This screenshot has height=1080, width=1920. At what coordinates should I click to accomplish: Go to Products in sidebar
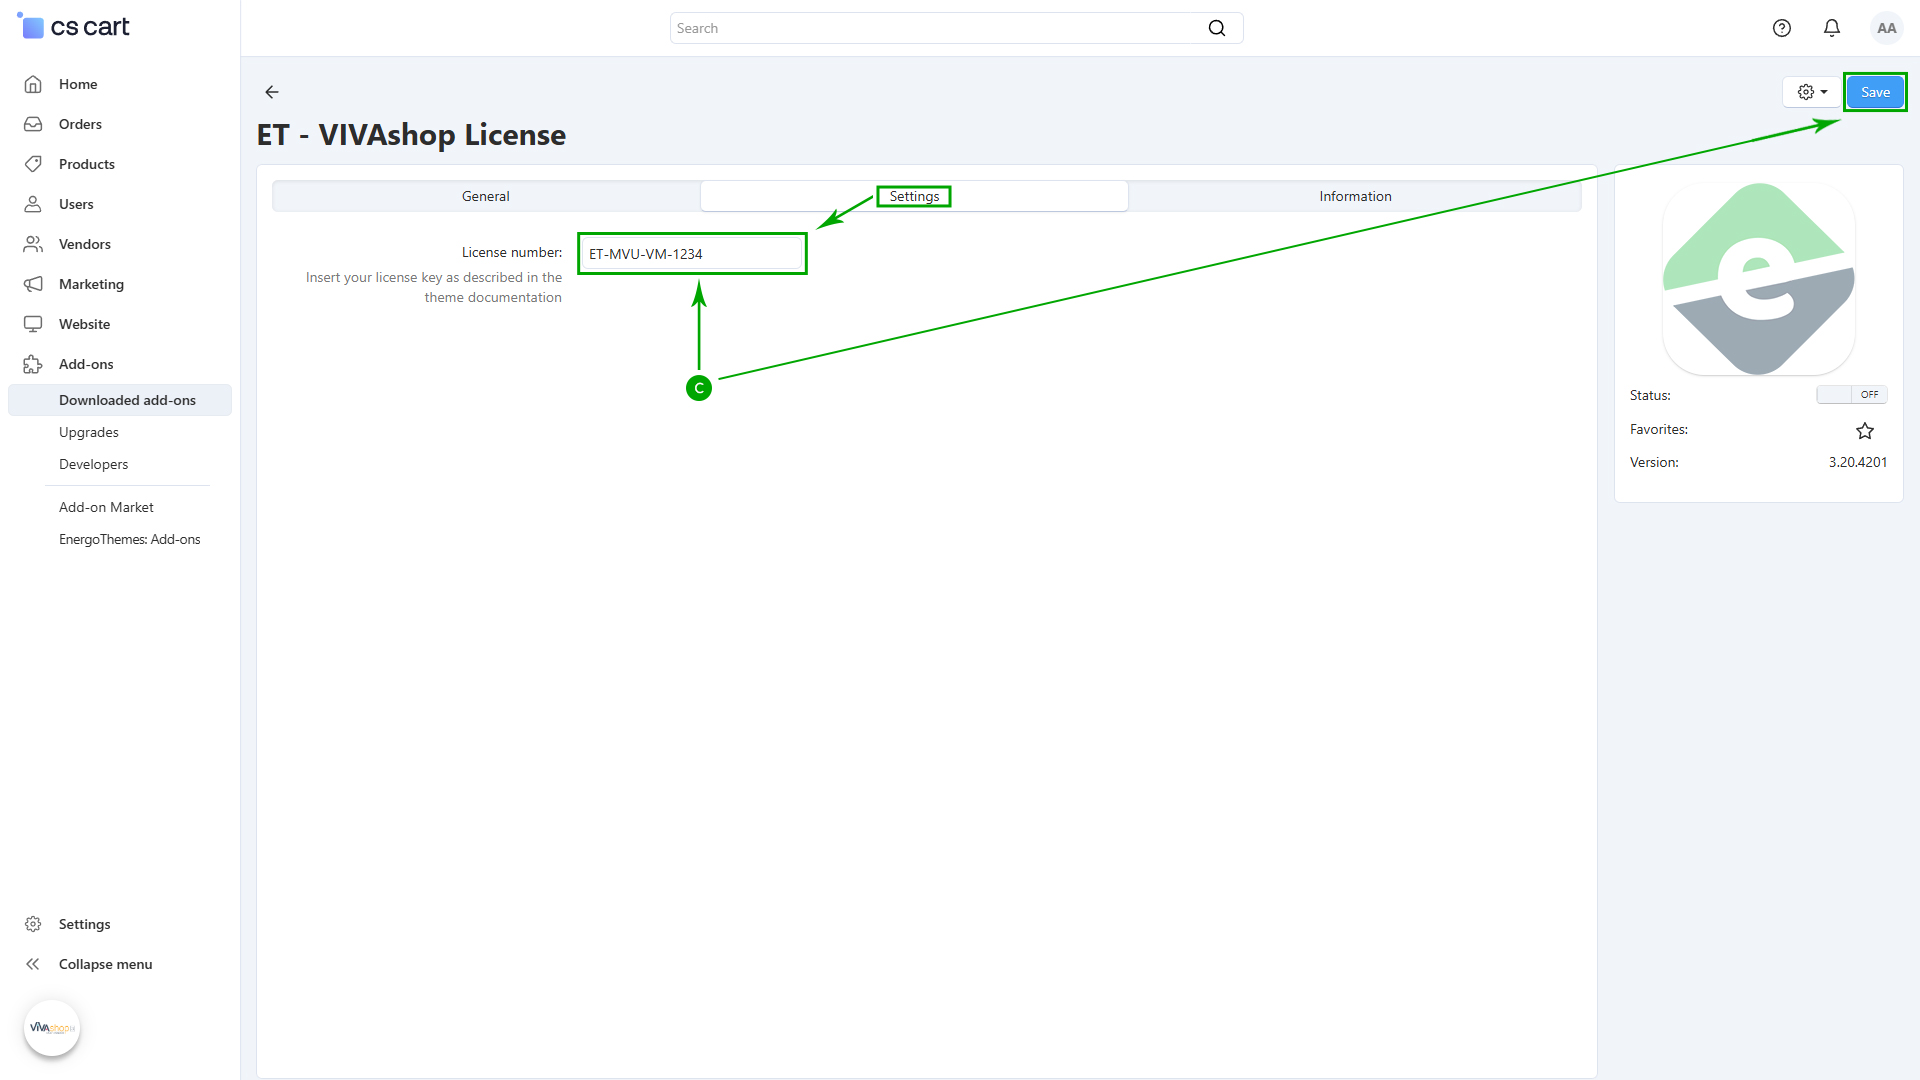coord(86,164)
